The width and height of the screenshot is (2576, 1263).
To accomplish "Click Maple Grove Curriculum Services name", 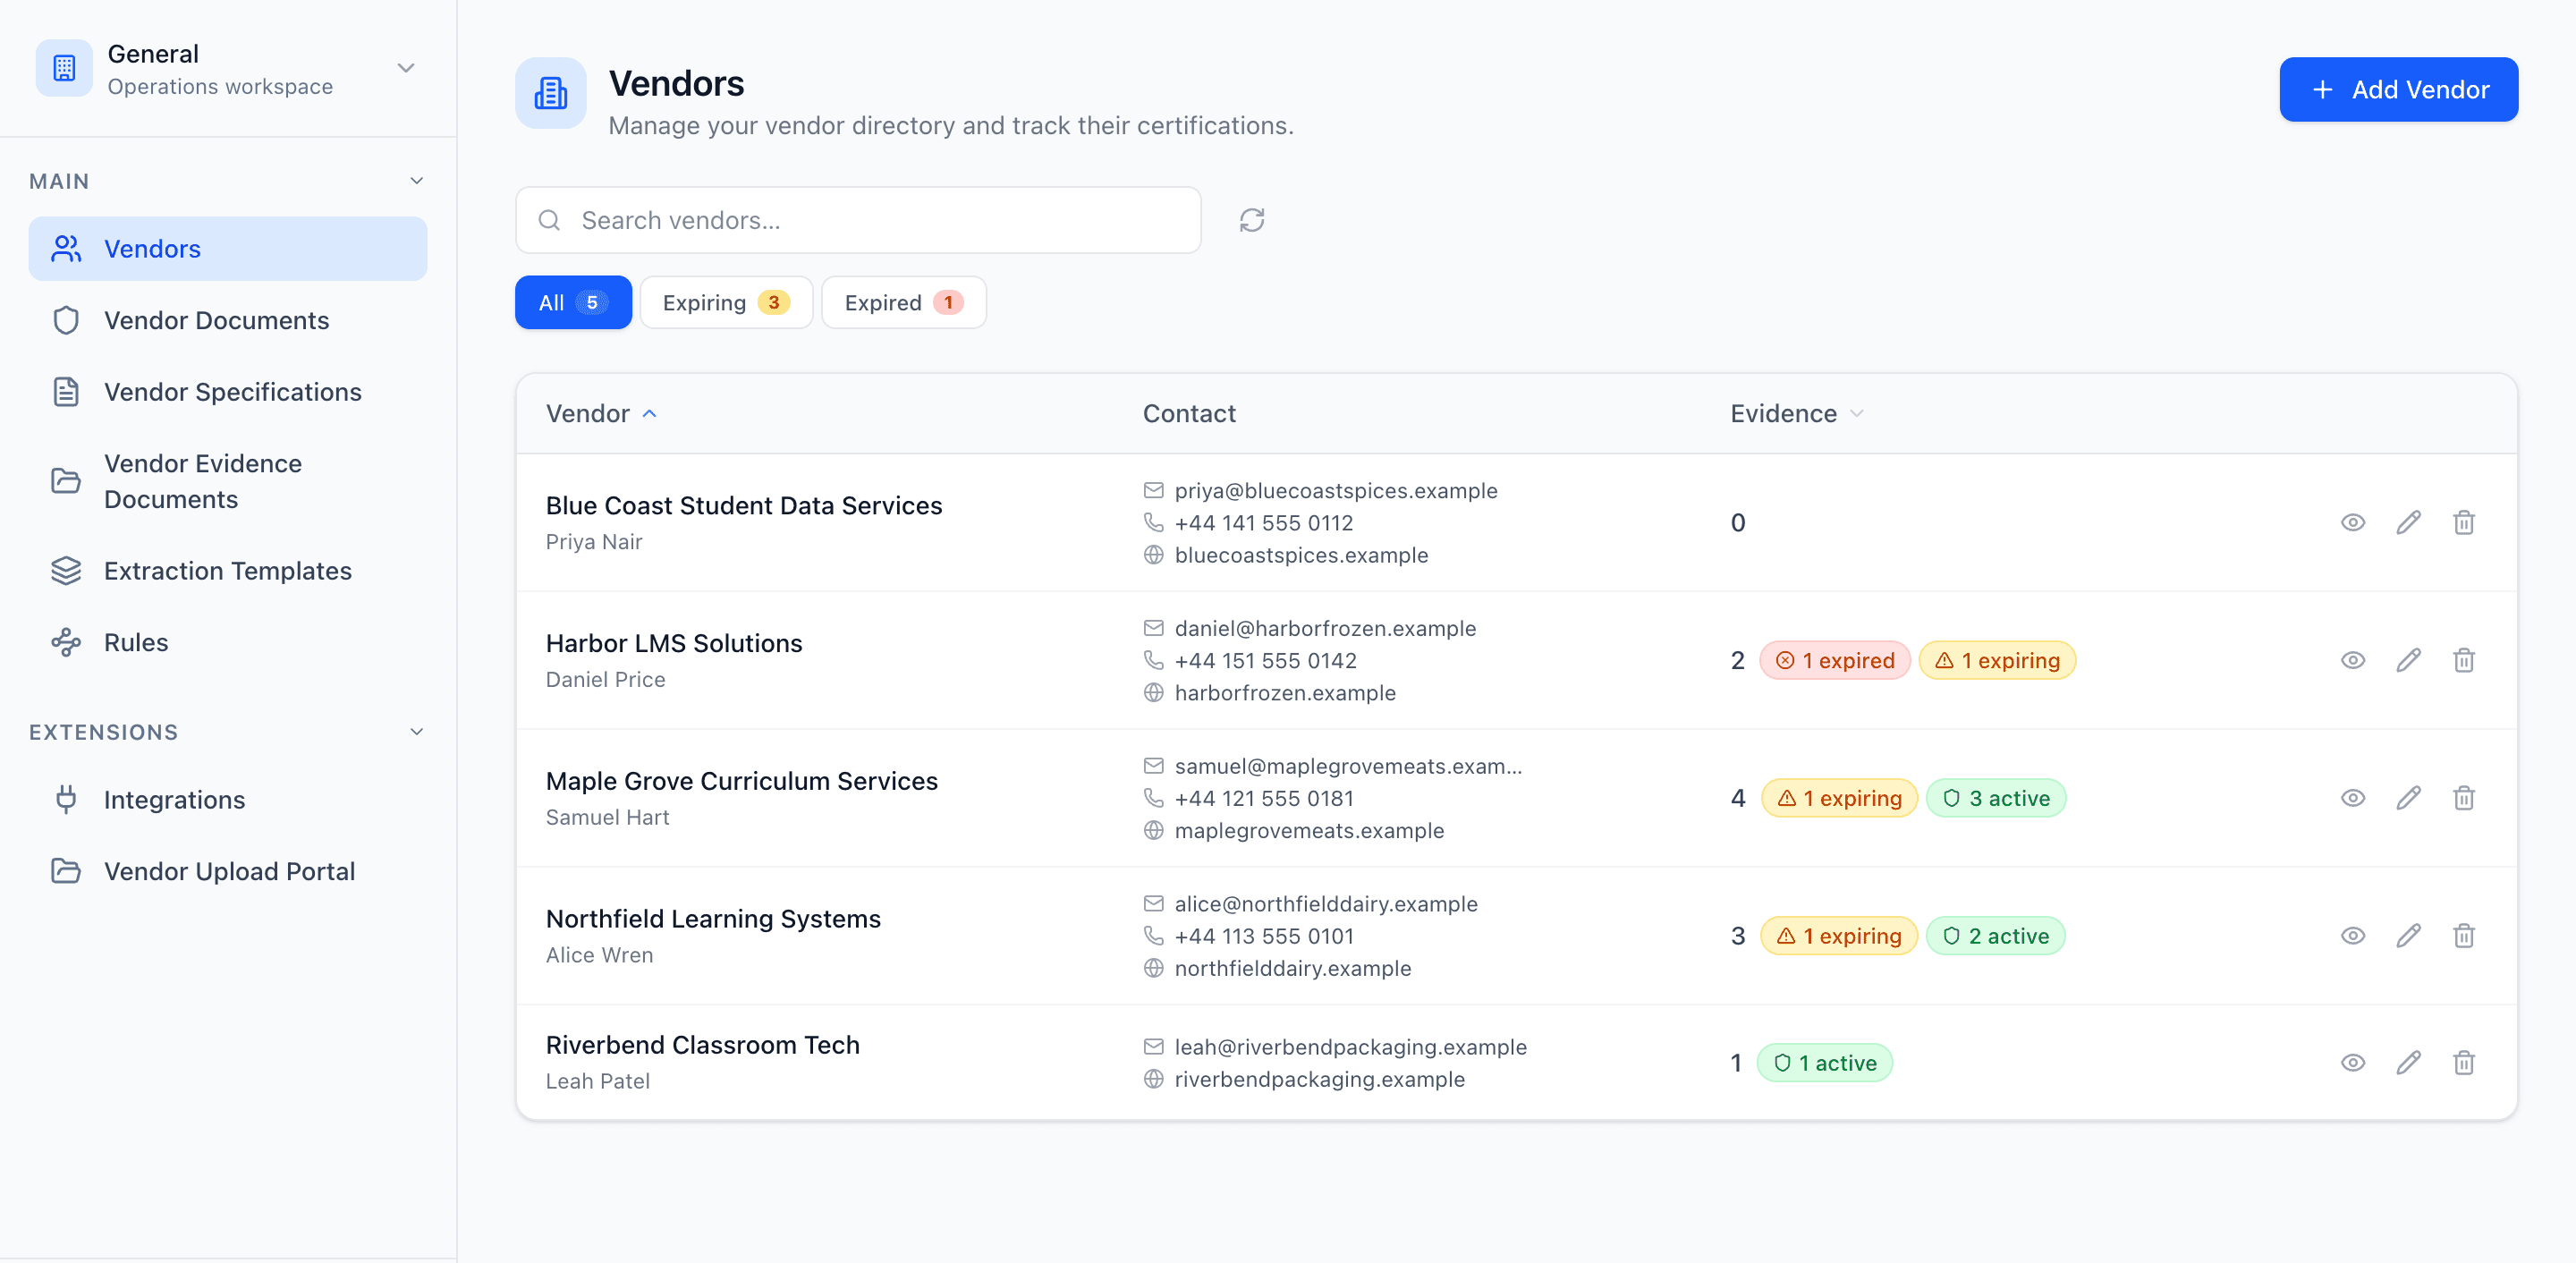I will (x=742, y=781).
